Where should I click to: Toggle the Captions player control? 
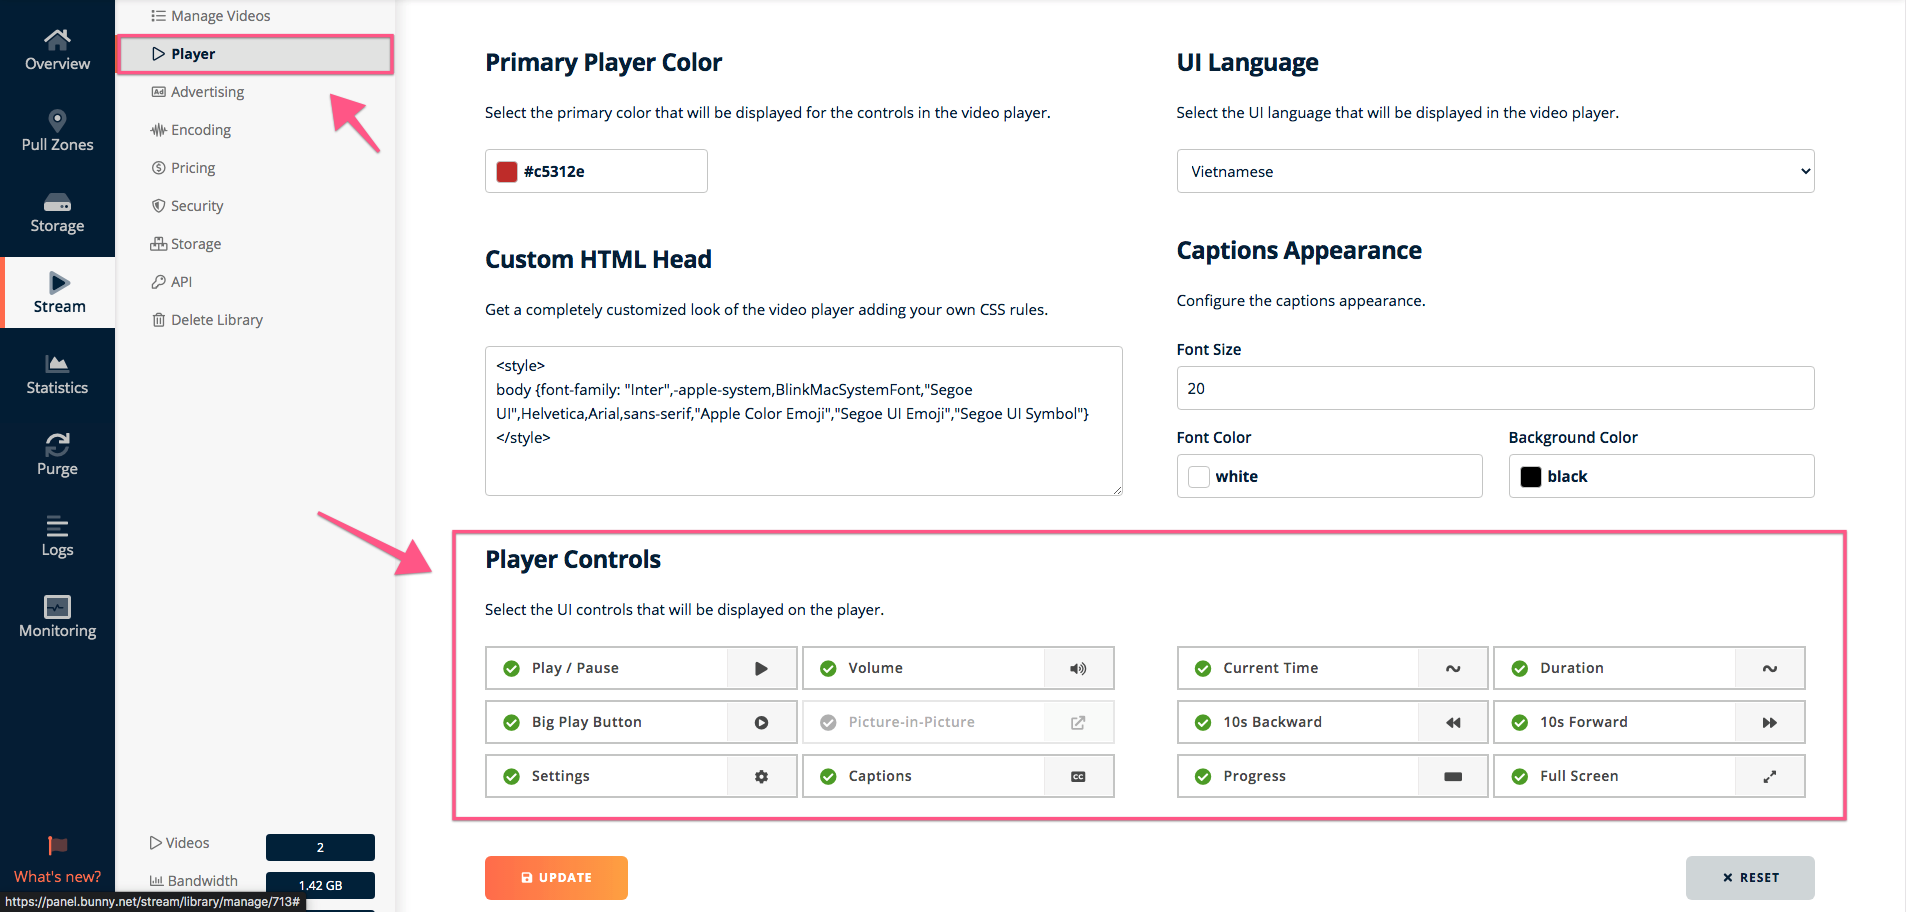(x=828, y=776)
